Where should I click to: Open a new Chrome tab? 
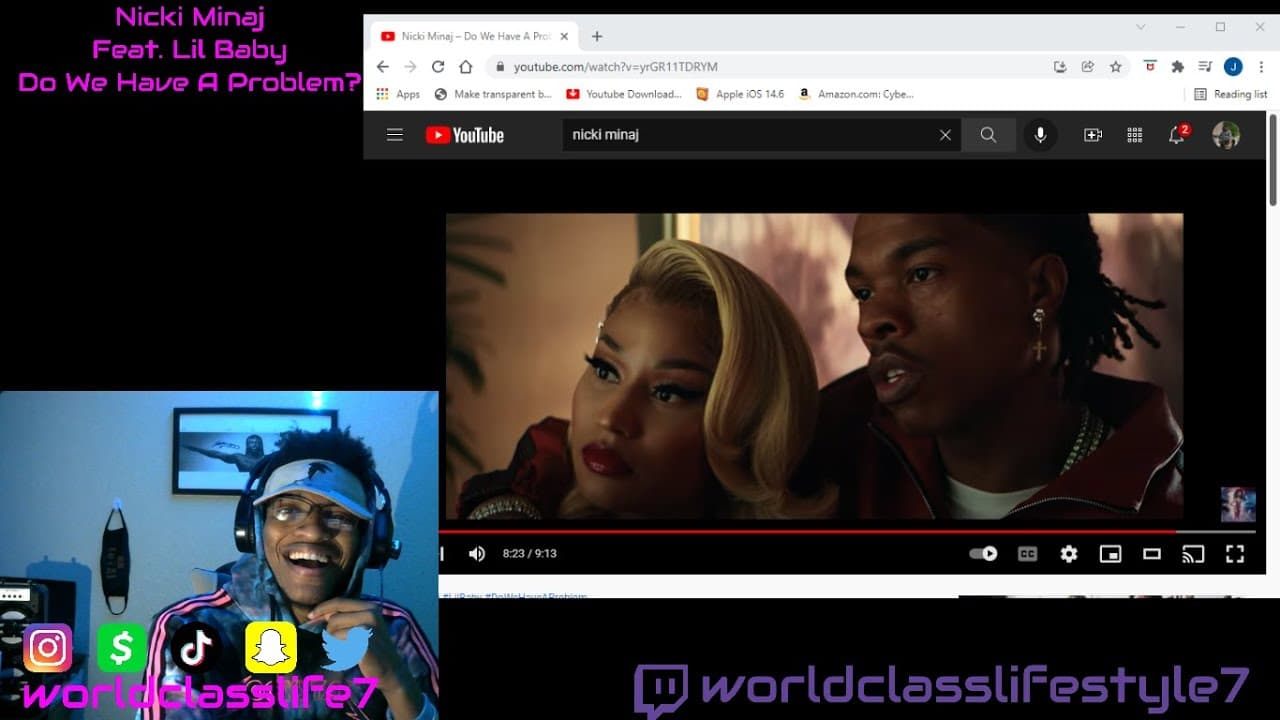point(597,36)
